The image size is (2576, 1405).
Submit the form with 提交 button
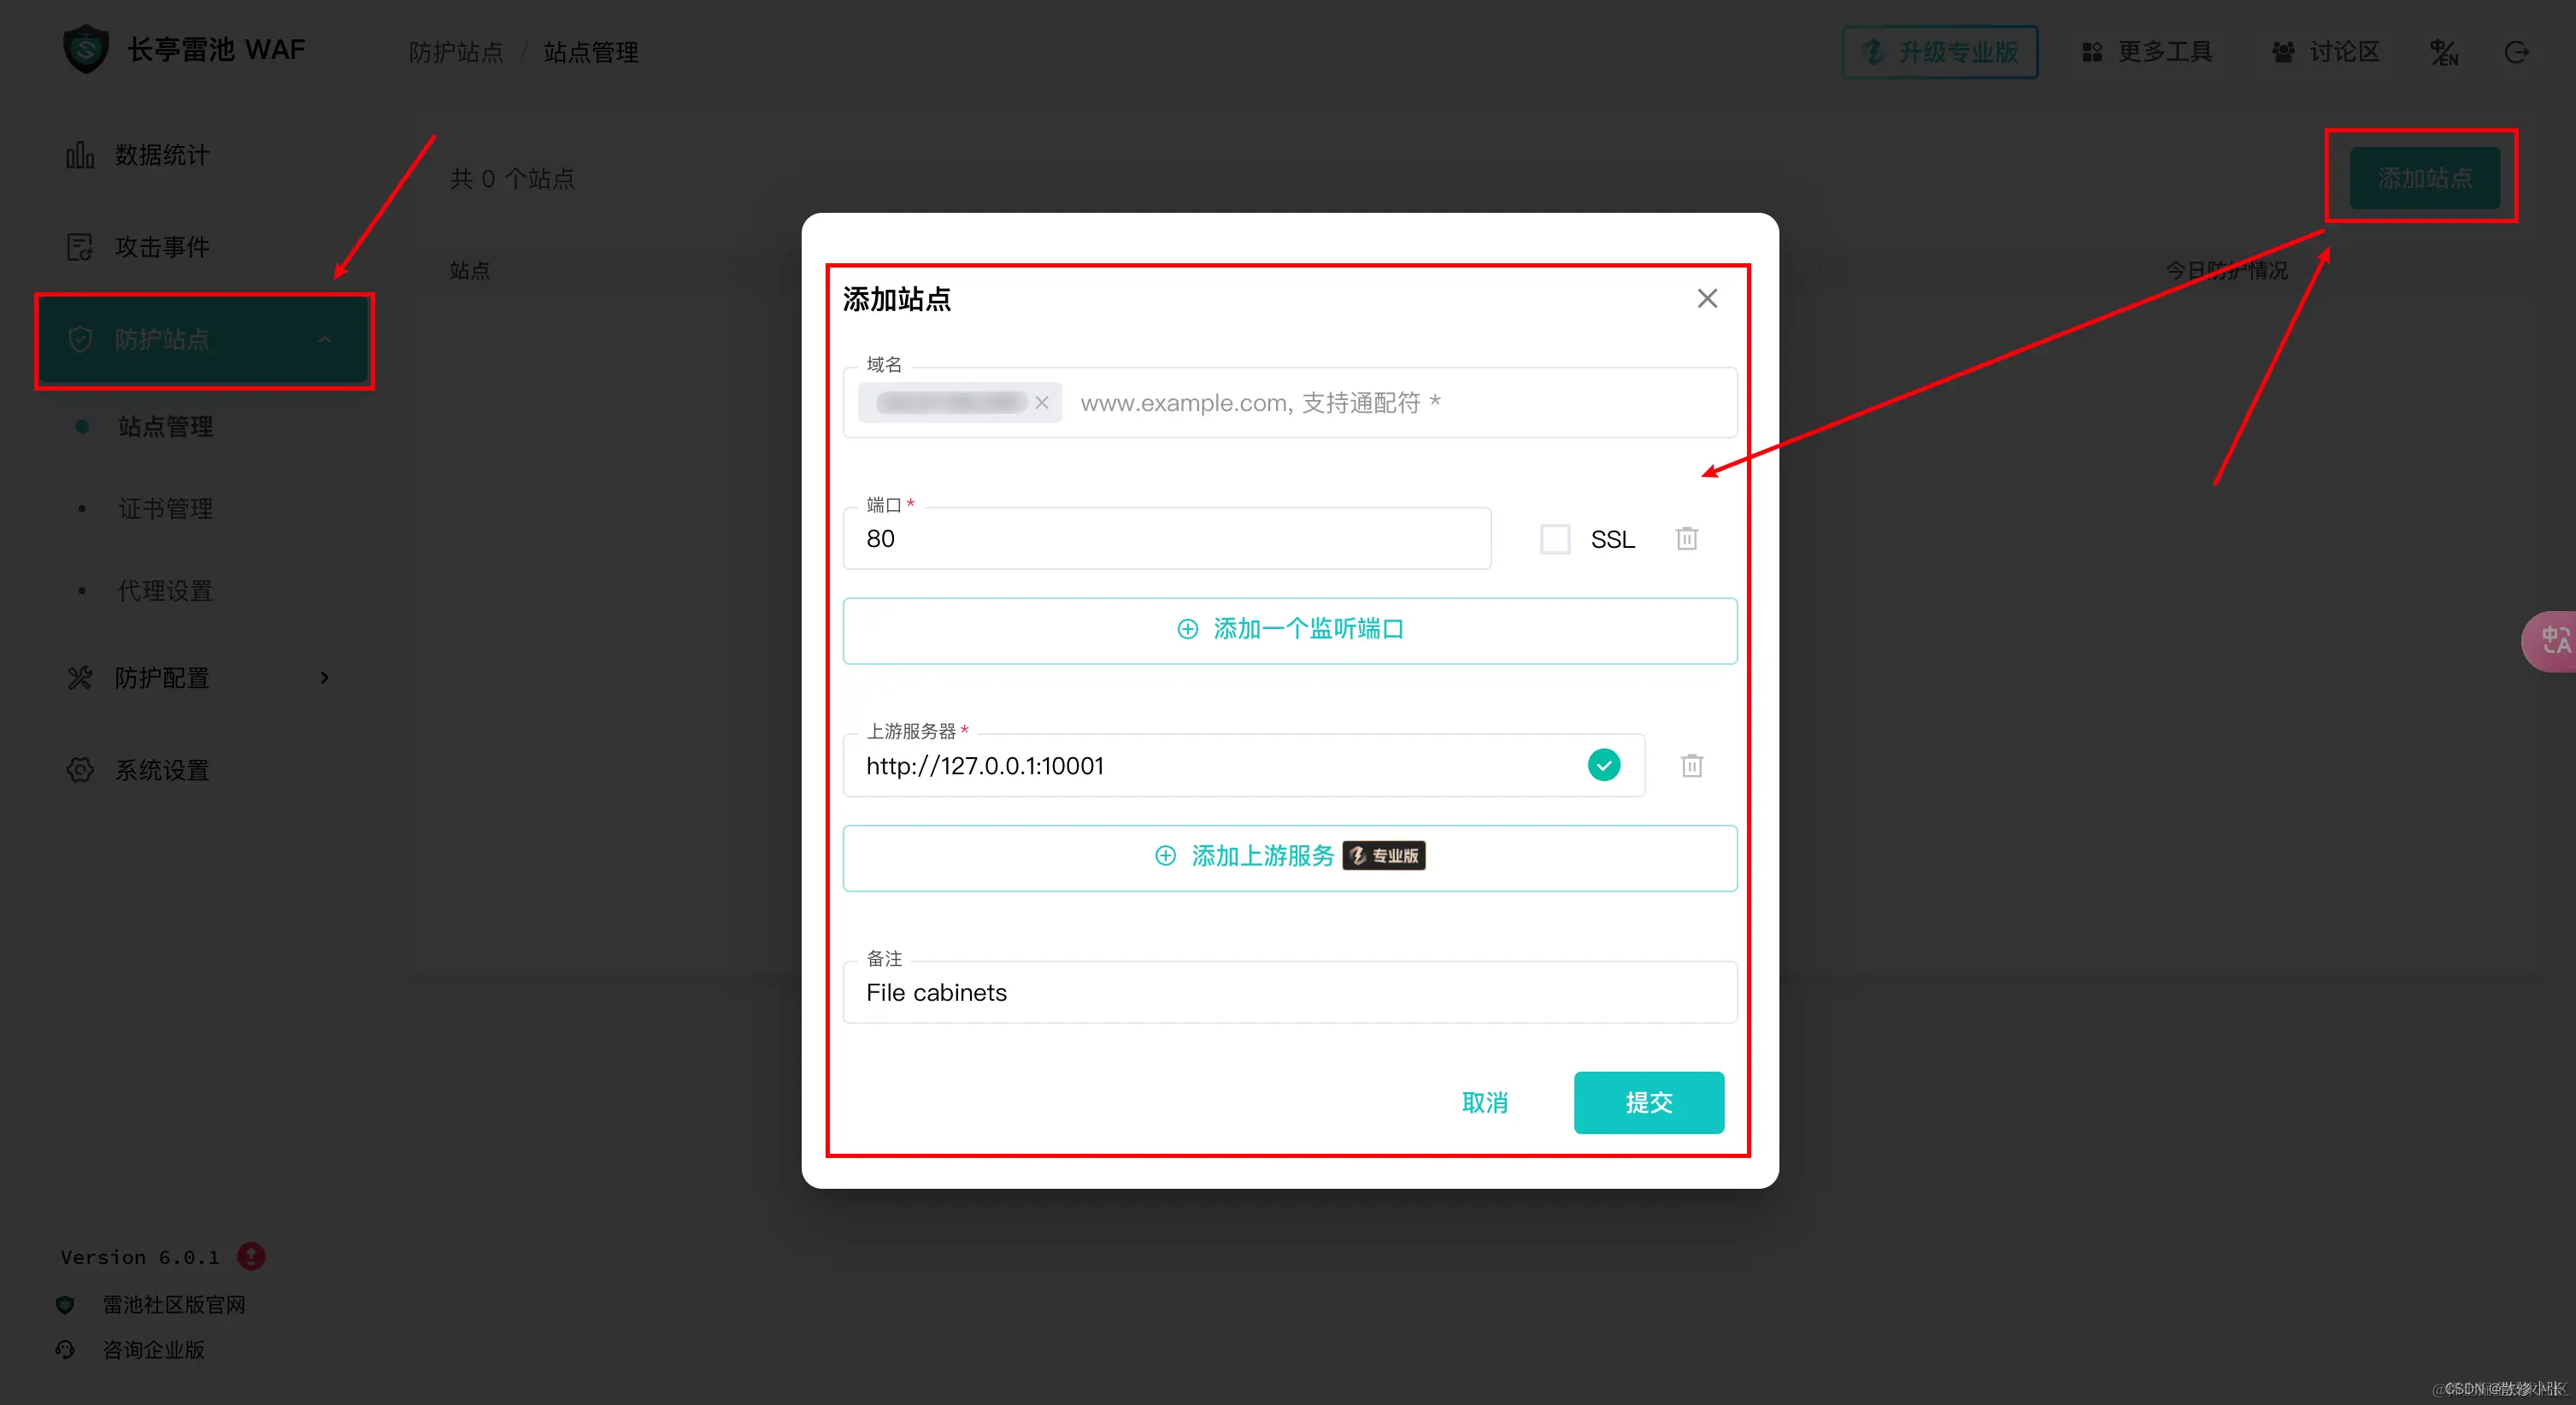(1648, 1103)
